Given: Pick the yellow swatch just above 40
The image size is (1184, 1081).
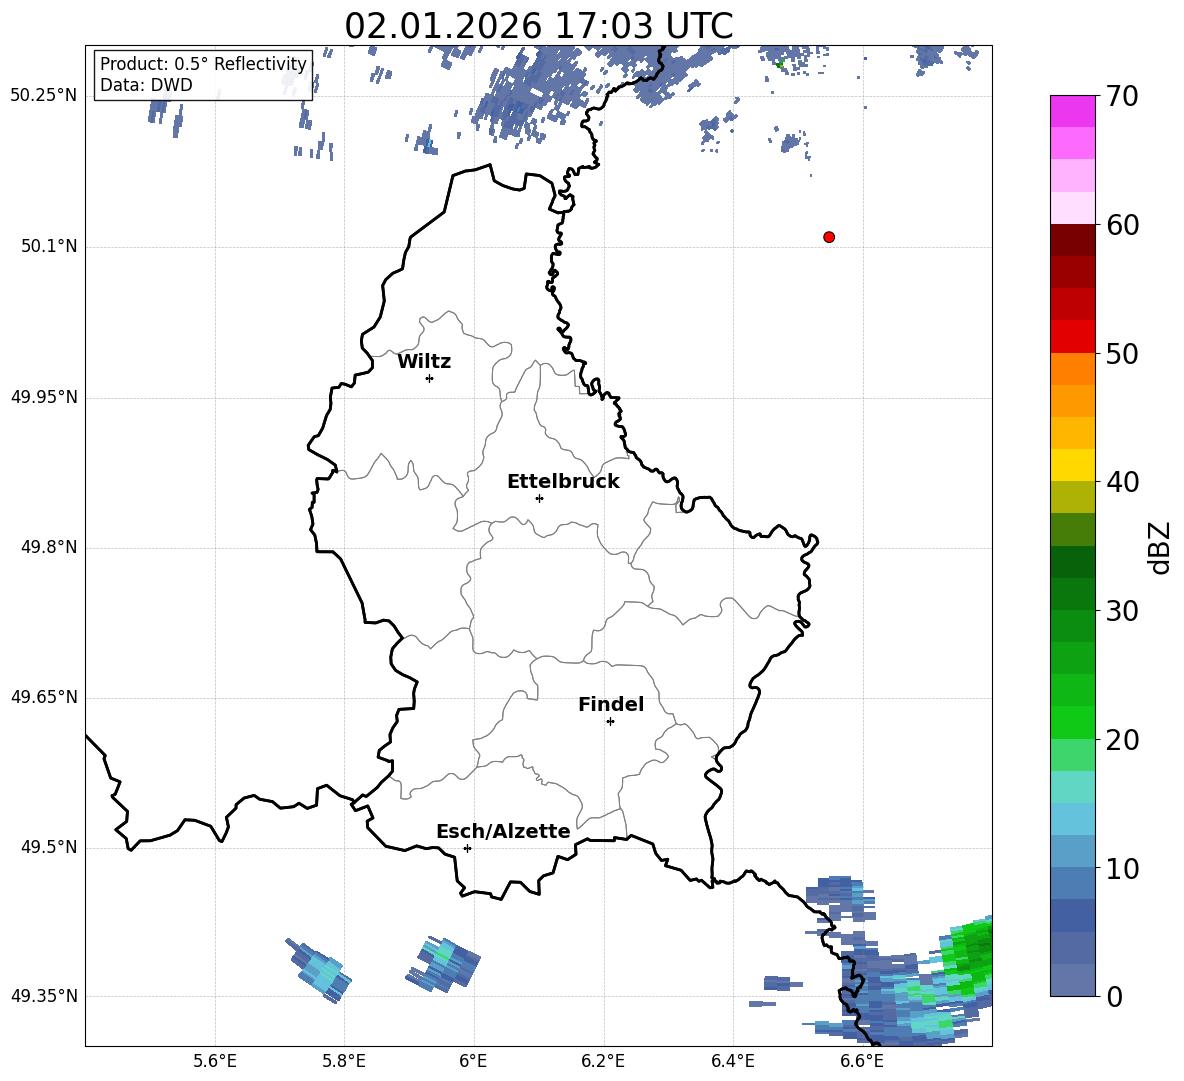Looking at the screenshot, I should [x=1073, y=465].
